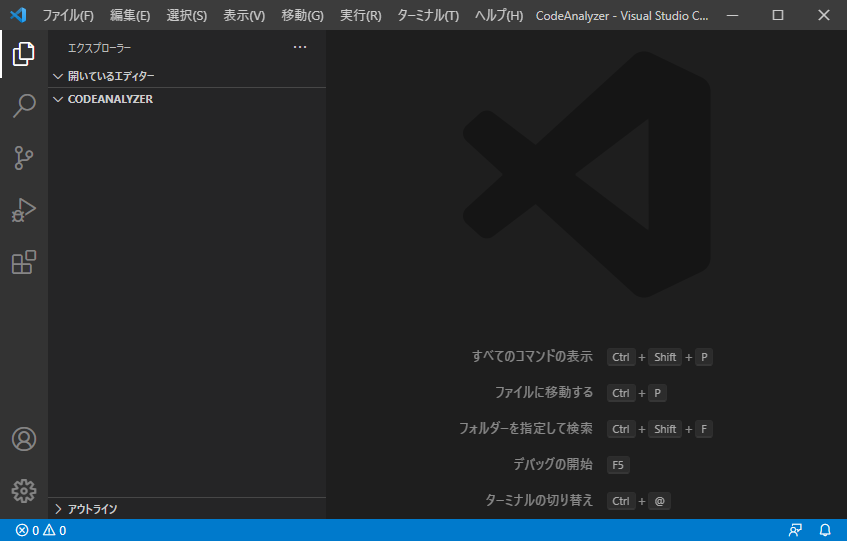The image size is (847, 541).
Task: Open the 表示(V) menu
Action: point(244,16)
